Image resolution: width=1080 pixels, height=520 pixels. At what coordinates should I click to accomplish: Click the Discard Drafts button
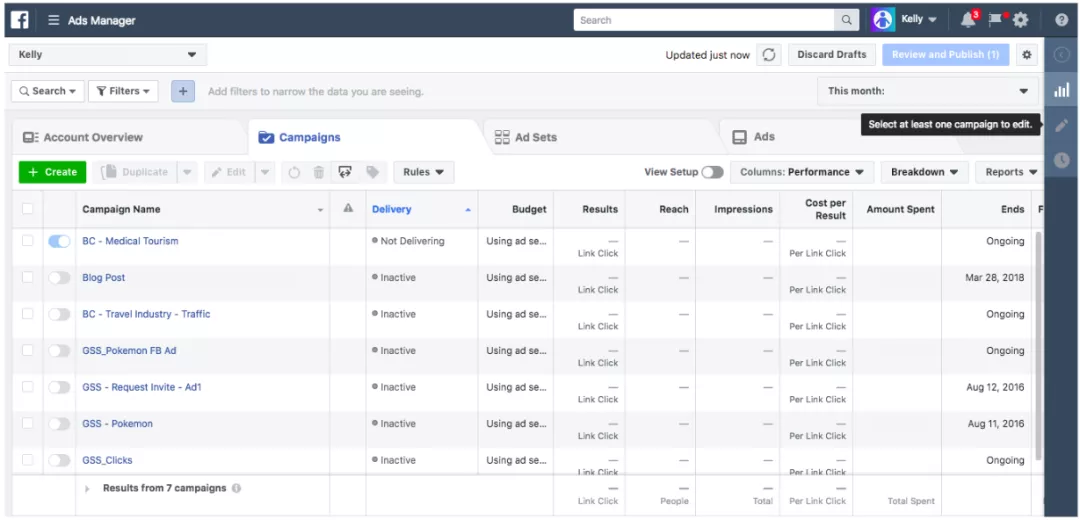coord(831,55)
